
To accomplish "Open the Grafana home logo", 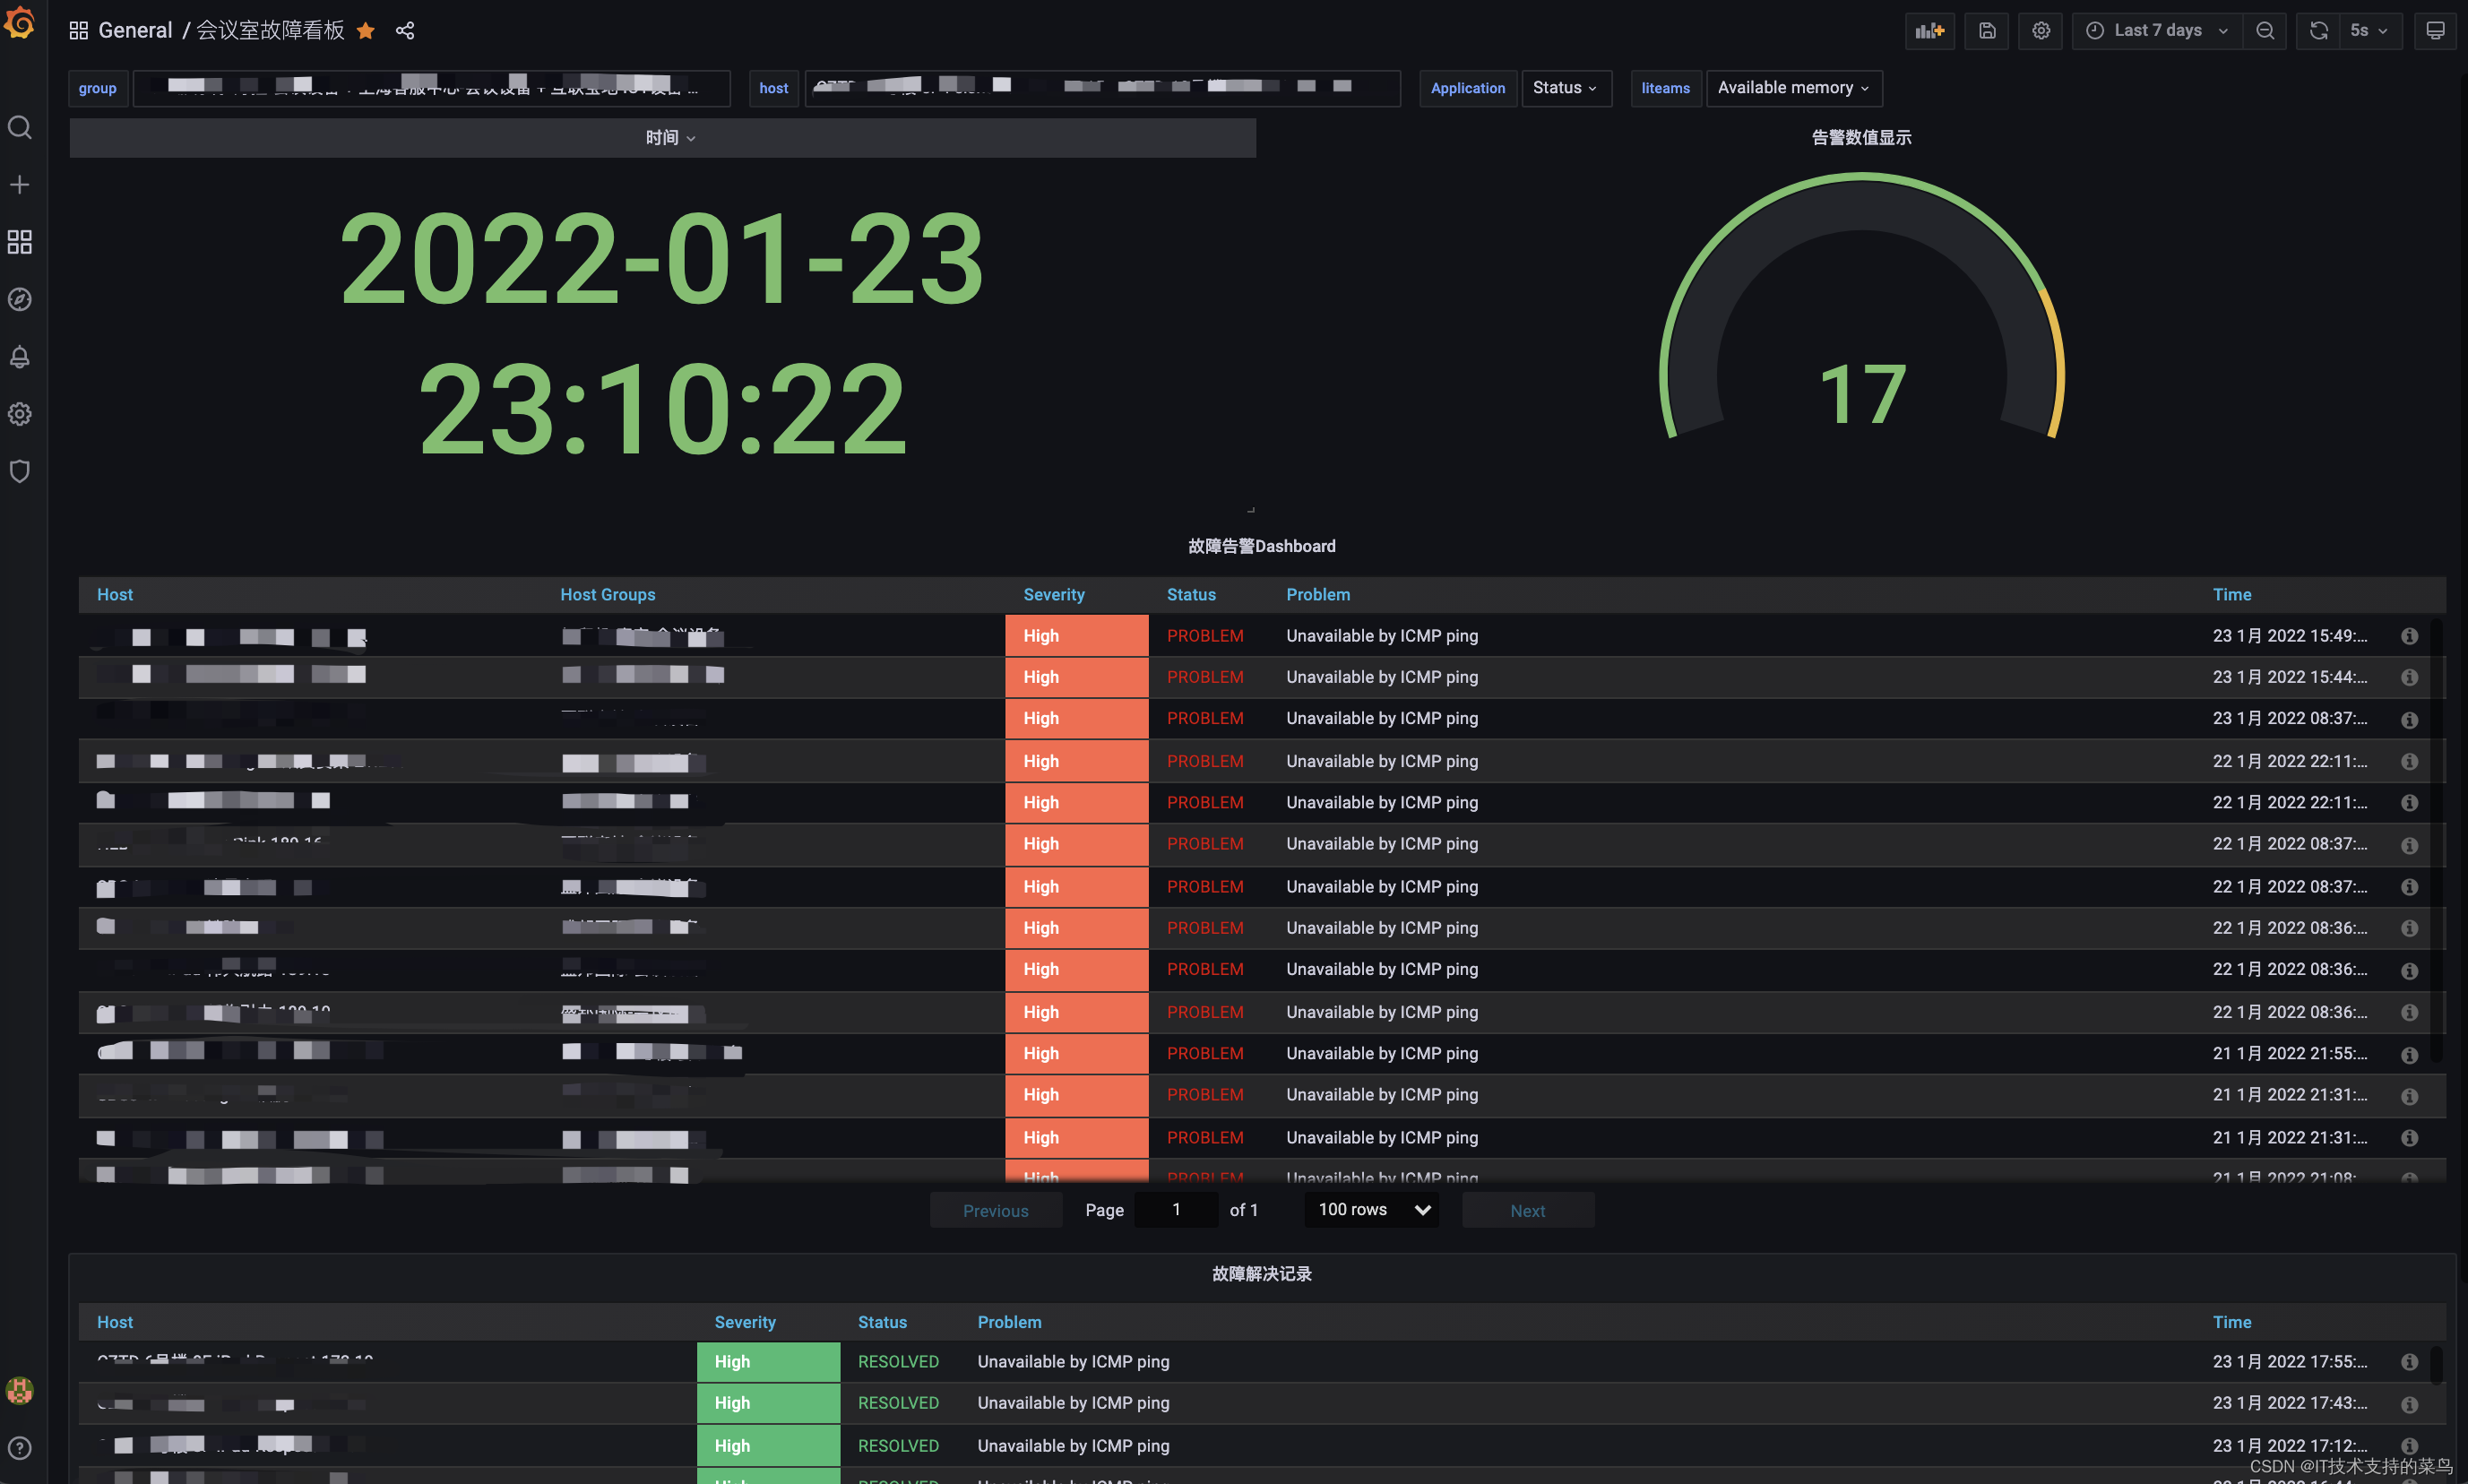I will point(19,23).
